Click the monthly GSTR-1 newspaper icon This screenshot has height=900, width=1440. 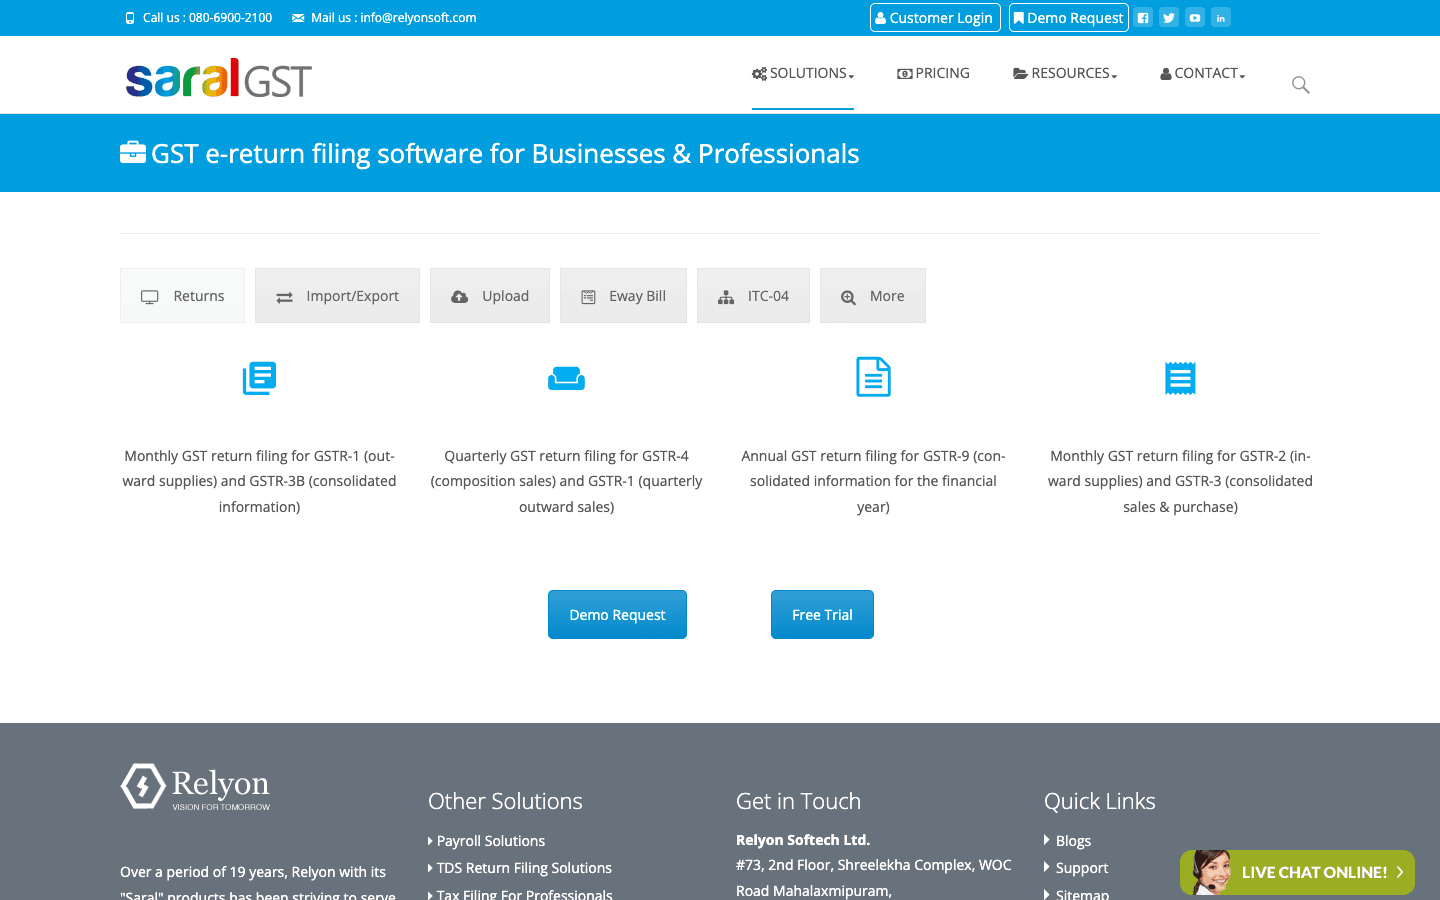click(x=259, y=378)
